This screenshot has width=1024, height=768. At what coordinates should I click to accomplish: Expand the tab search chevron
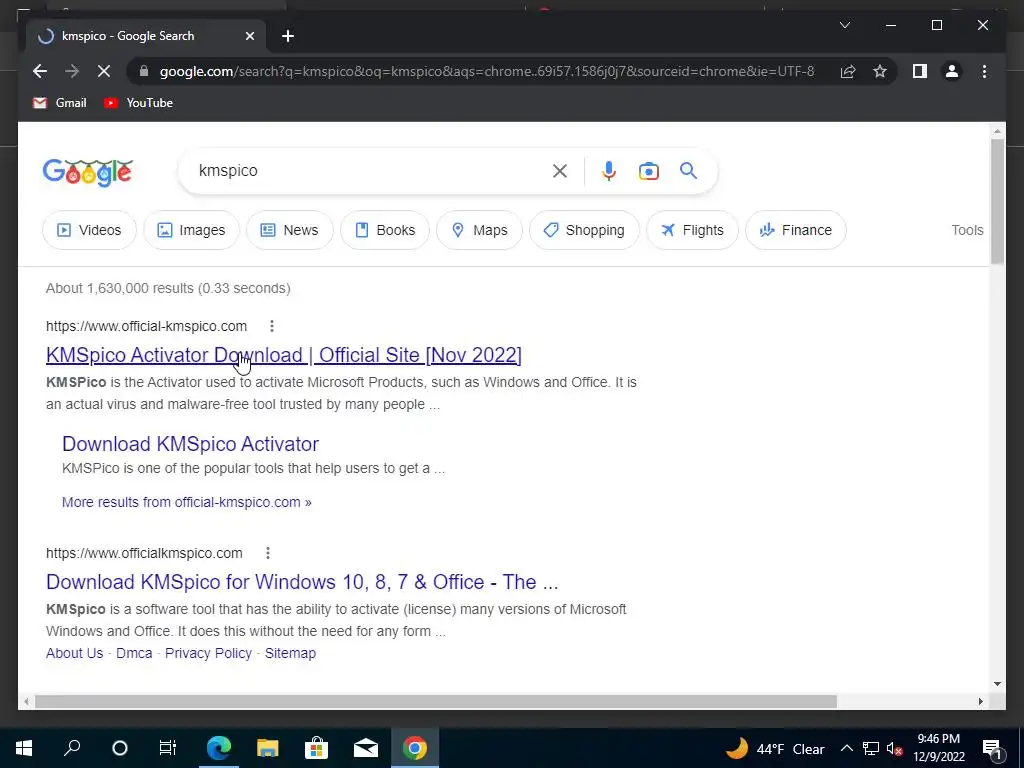845,25
